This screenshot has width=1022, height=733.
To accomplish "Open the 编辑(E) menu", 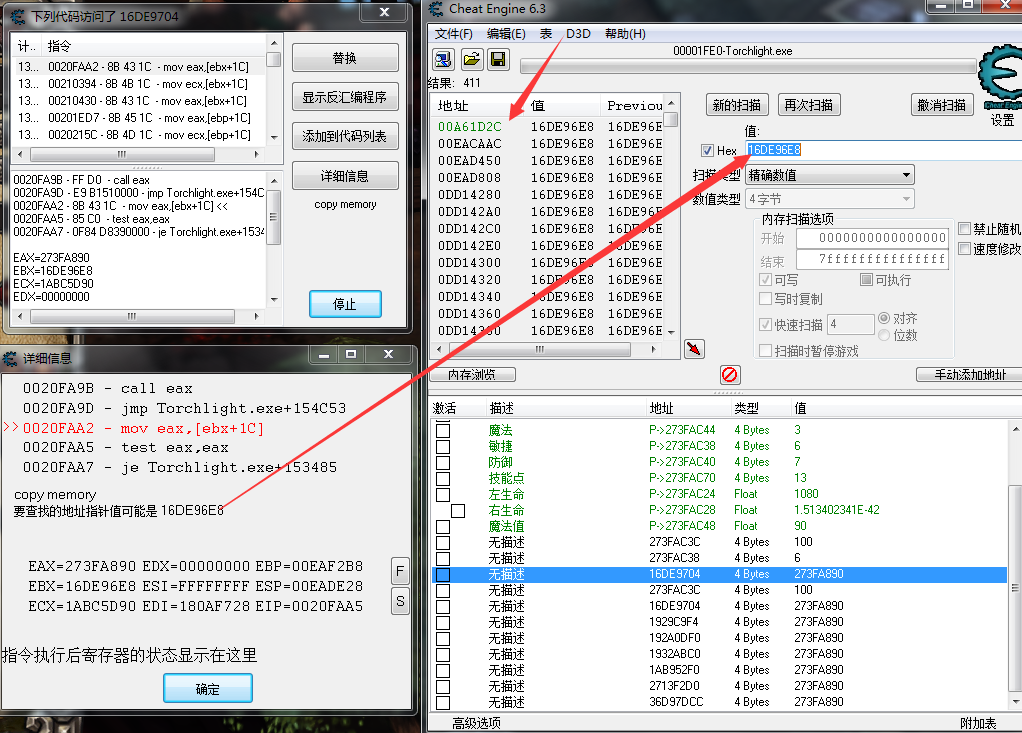I will pos(506,34).
